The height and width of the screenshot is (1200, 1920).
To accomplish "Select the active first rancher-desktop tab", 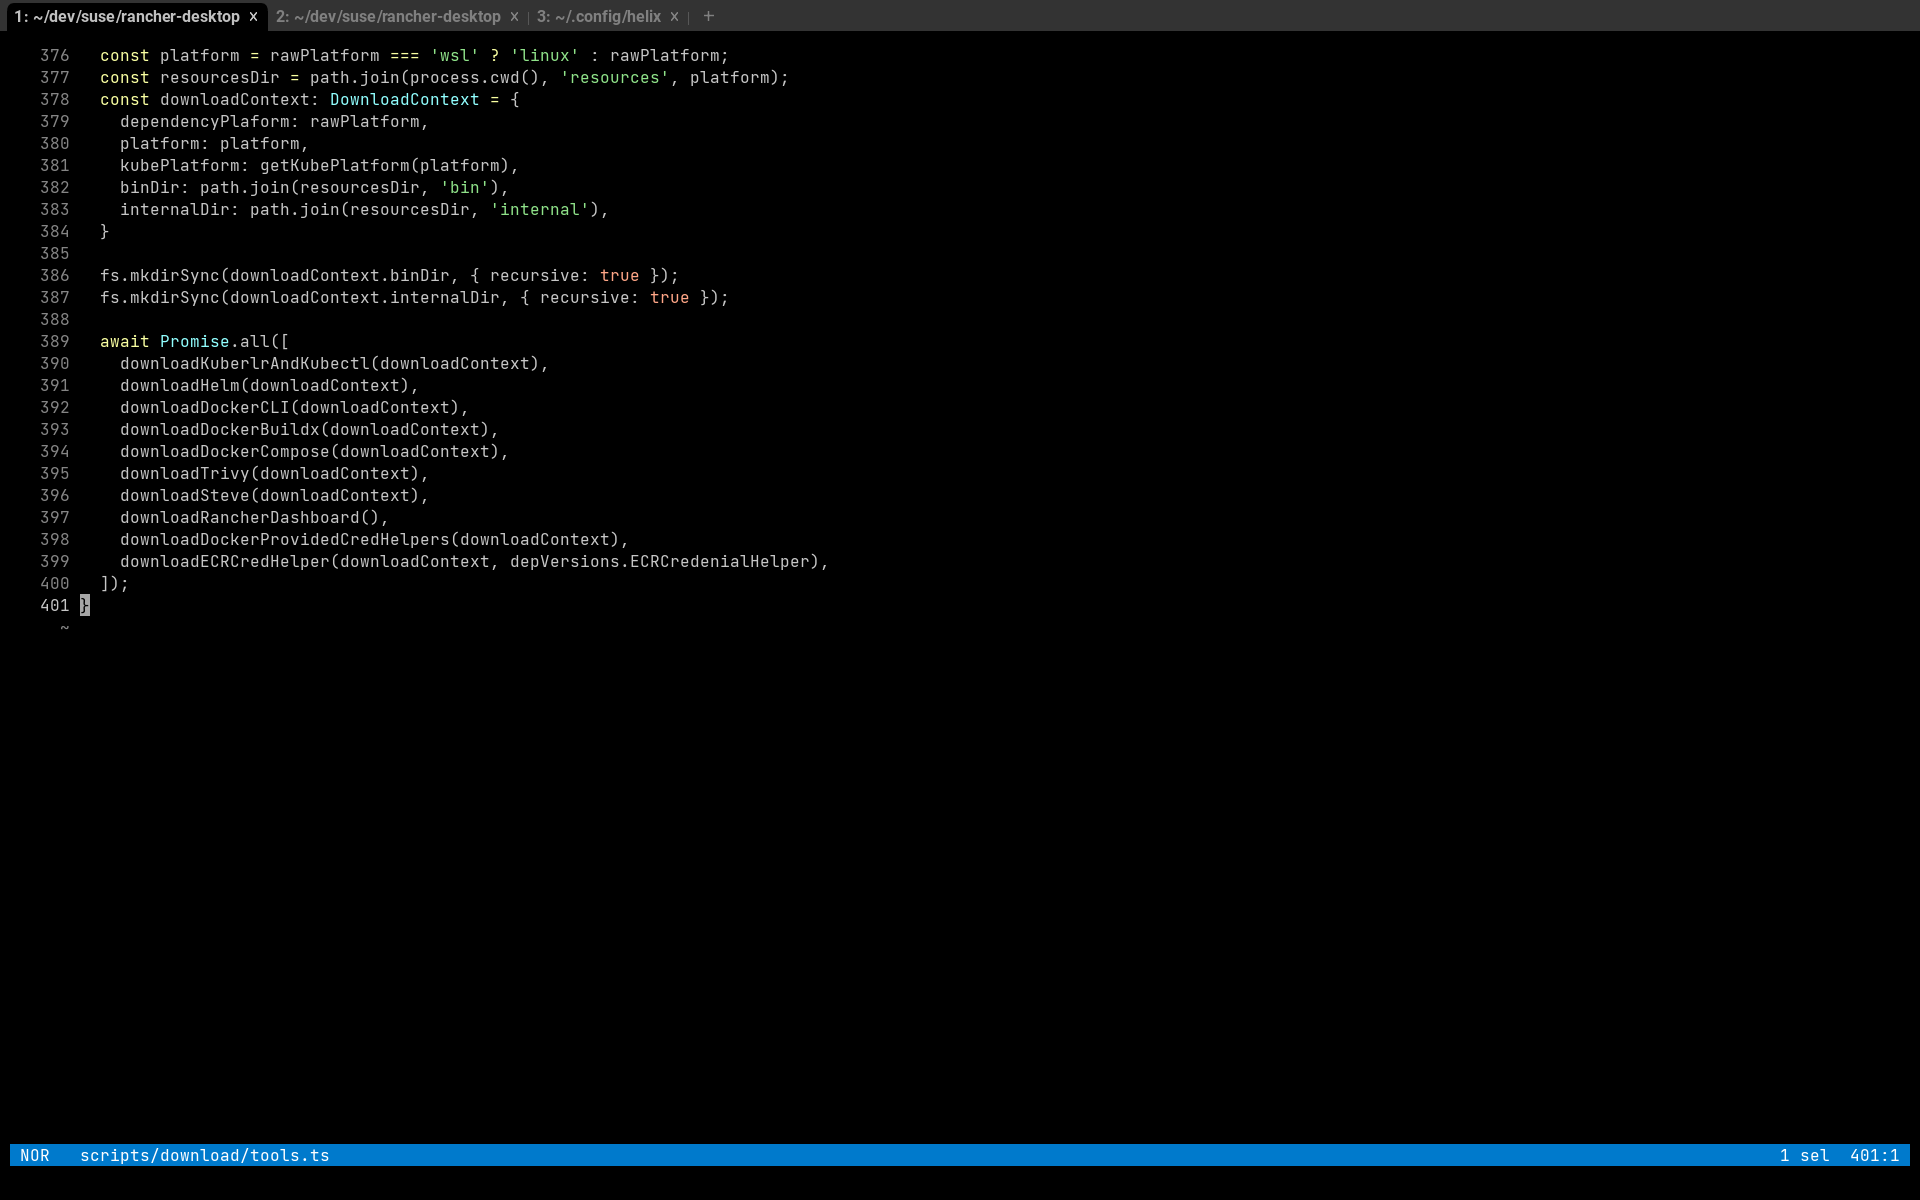I will click(x=127, y=16).
